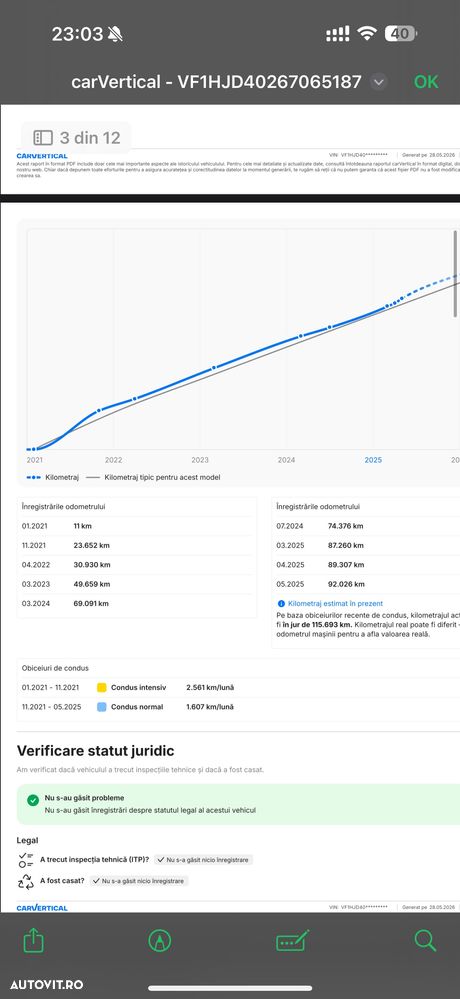Tap the green OK button
The height and width of the screenshot is (999, 460).
(426, 82)
